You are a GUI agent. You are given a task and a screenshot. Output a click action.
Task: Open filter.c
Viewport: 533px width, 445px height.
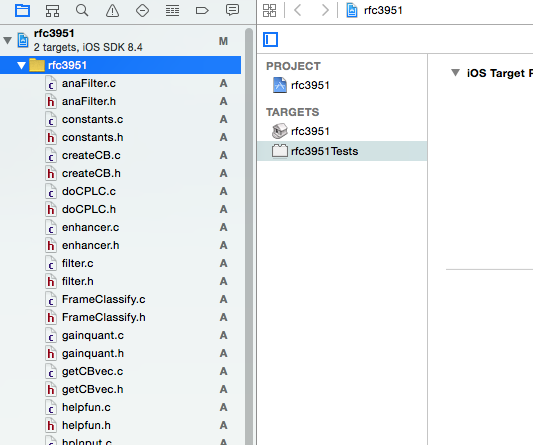click(78, 263)
